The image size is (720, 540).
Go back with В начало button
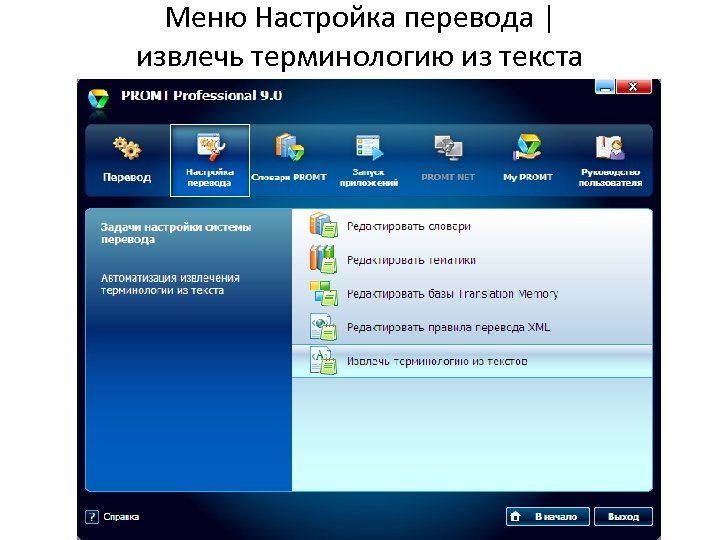click(x=548, y=517)
